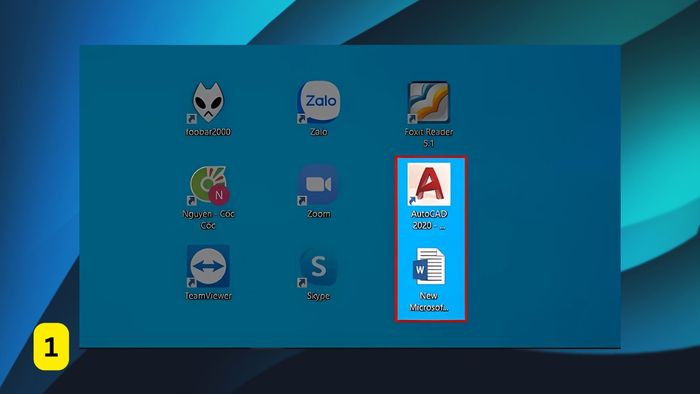Screen dimensions: 700x394
Task: Select the Nguyen Cốc Cốc browser icon
Action: click(x=209, y=185)
